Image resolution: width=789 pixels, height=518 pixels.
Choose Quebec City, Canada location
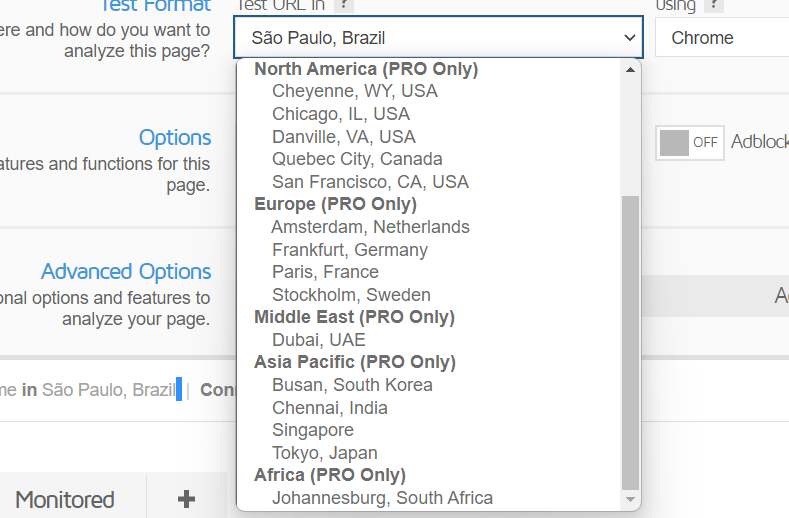click(357, 159)
